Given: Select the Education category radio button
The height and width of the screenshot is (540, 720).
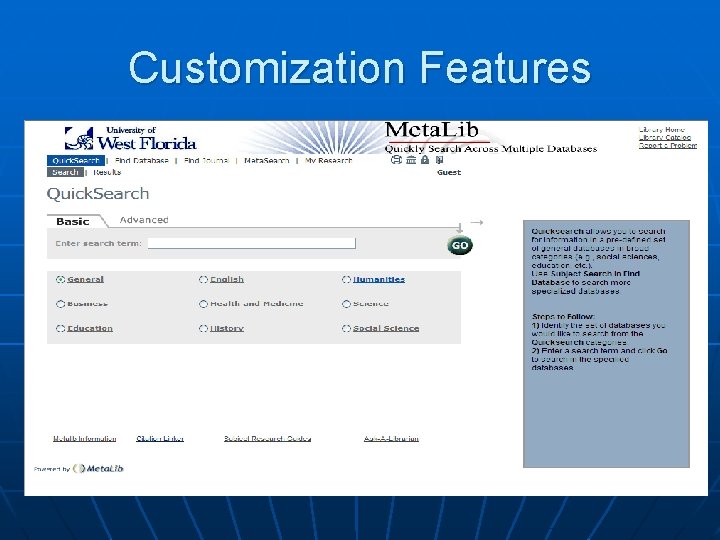Looking at the screenshot, I should (x=60, y=328).
